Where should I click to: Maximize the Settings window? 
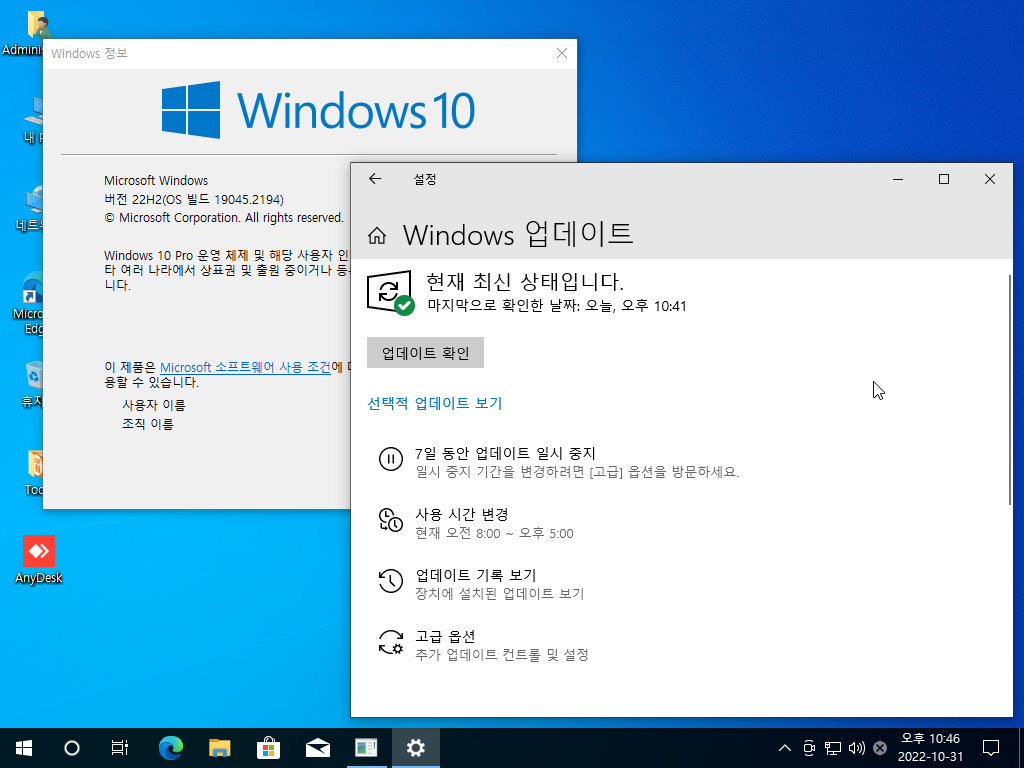pyautogui.click(x=944, y=179)
